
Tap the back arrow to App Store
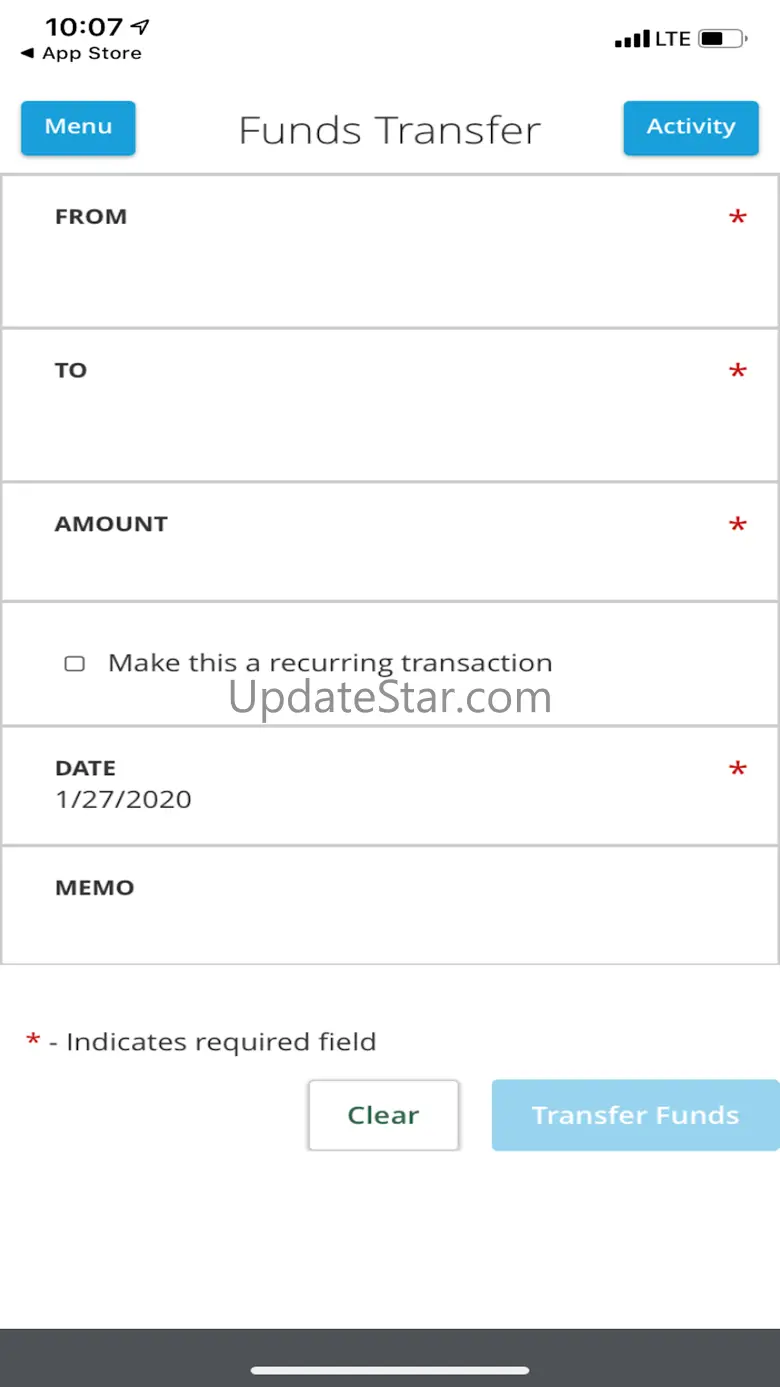click(28, 54)
